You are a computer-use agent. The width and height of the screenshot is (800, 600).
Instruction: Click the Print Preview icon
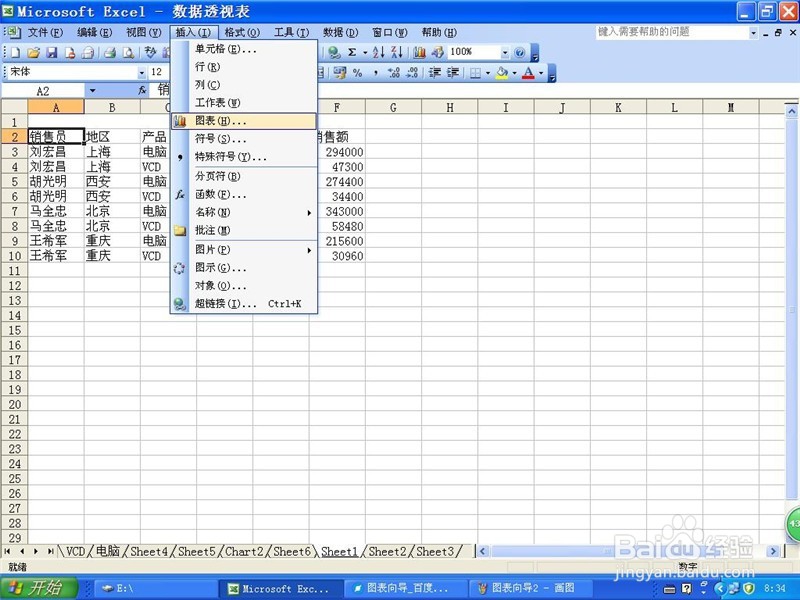pos(129,52)
